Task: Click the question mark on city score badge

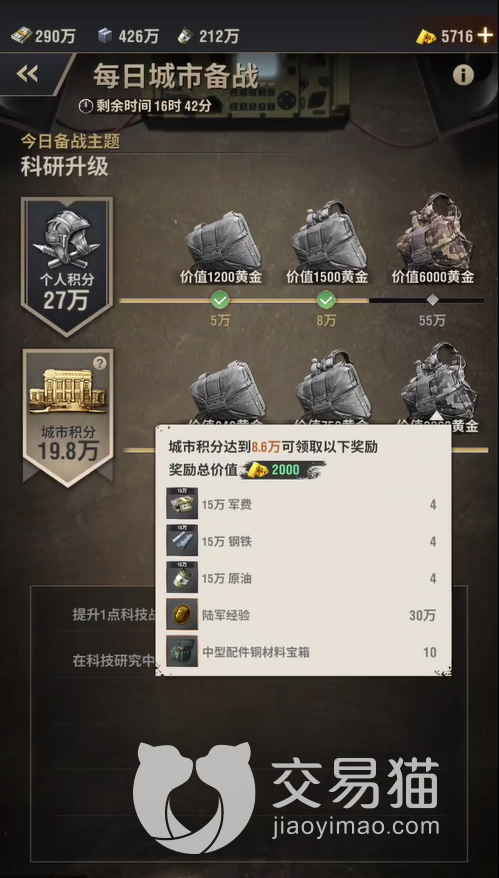Action: coord(100,363)
